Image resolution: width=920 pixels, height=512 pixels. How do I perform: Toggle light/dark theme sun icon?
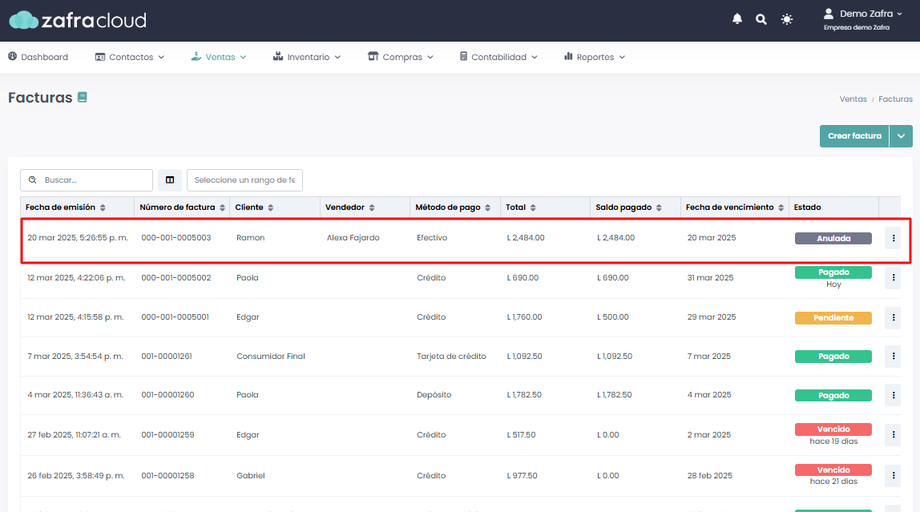(x=787, y=19)
